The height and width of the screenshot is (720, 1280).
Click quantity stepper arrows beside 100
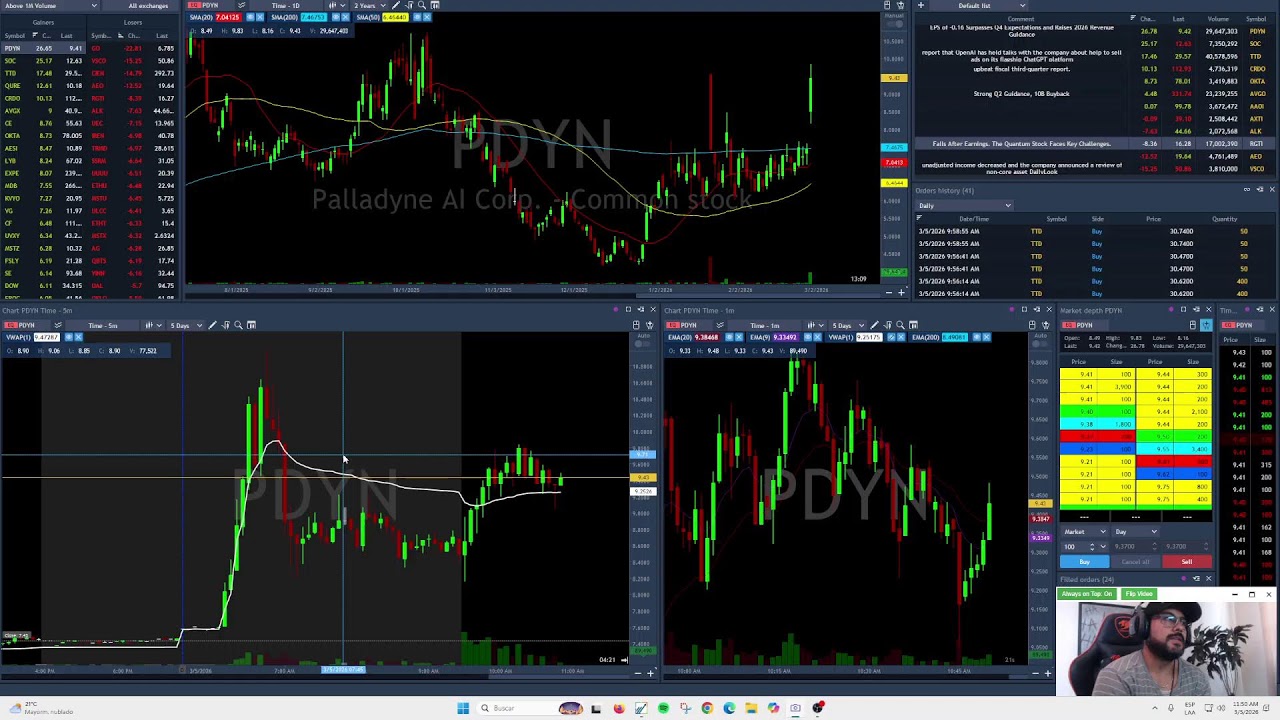point(1092,547)
